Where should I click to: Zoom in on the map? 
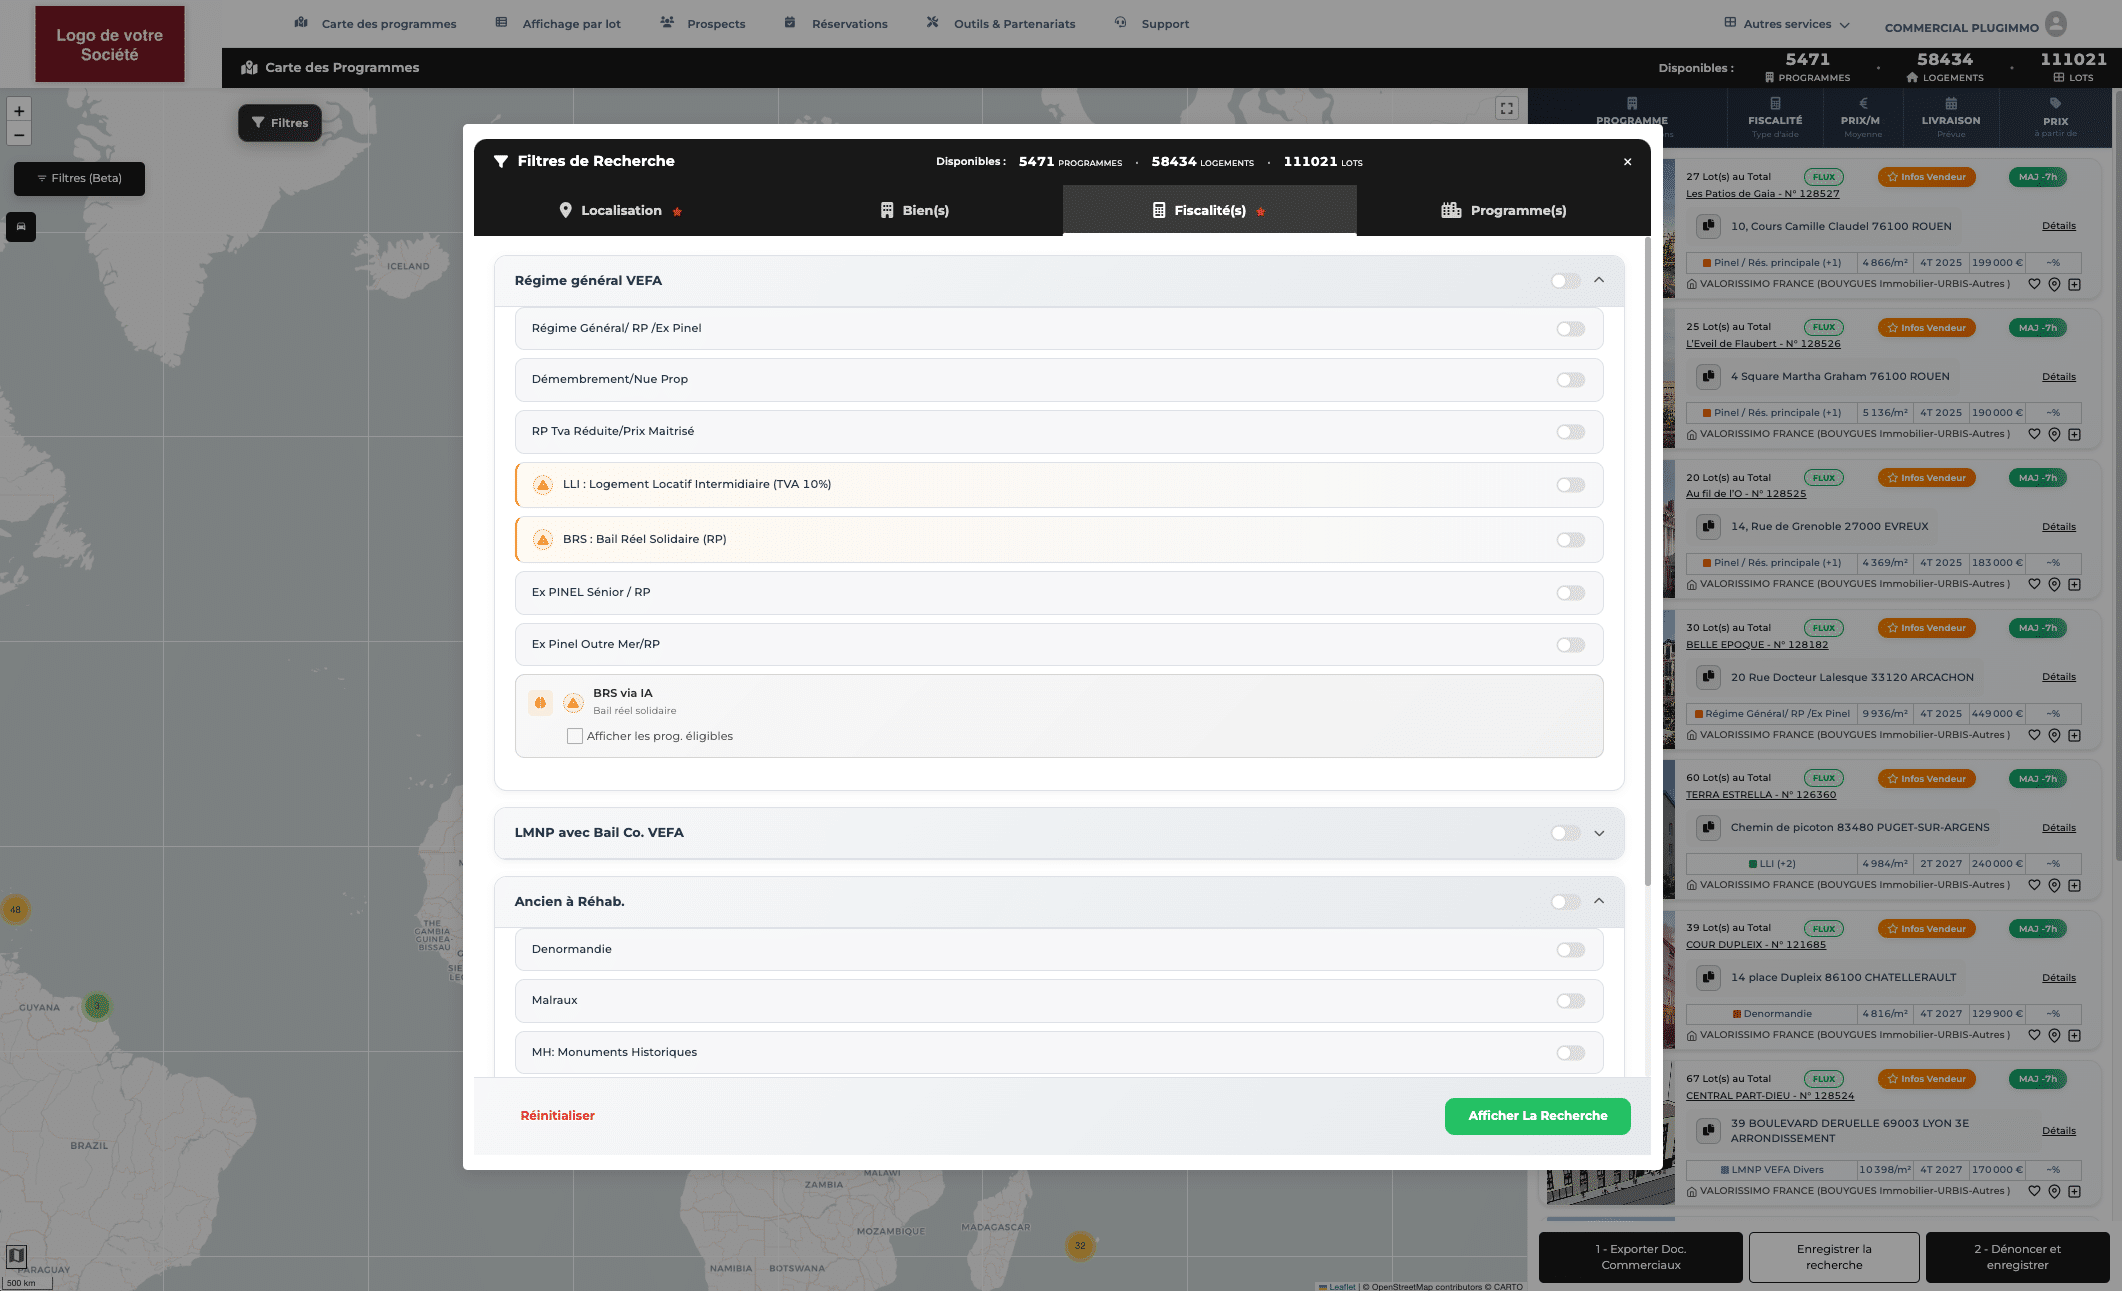[19, 111]
